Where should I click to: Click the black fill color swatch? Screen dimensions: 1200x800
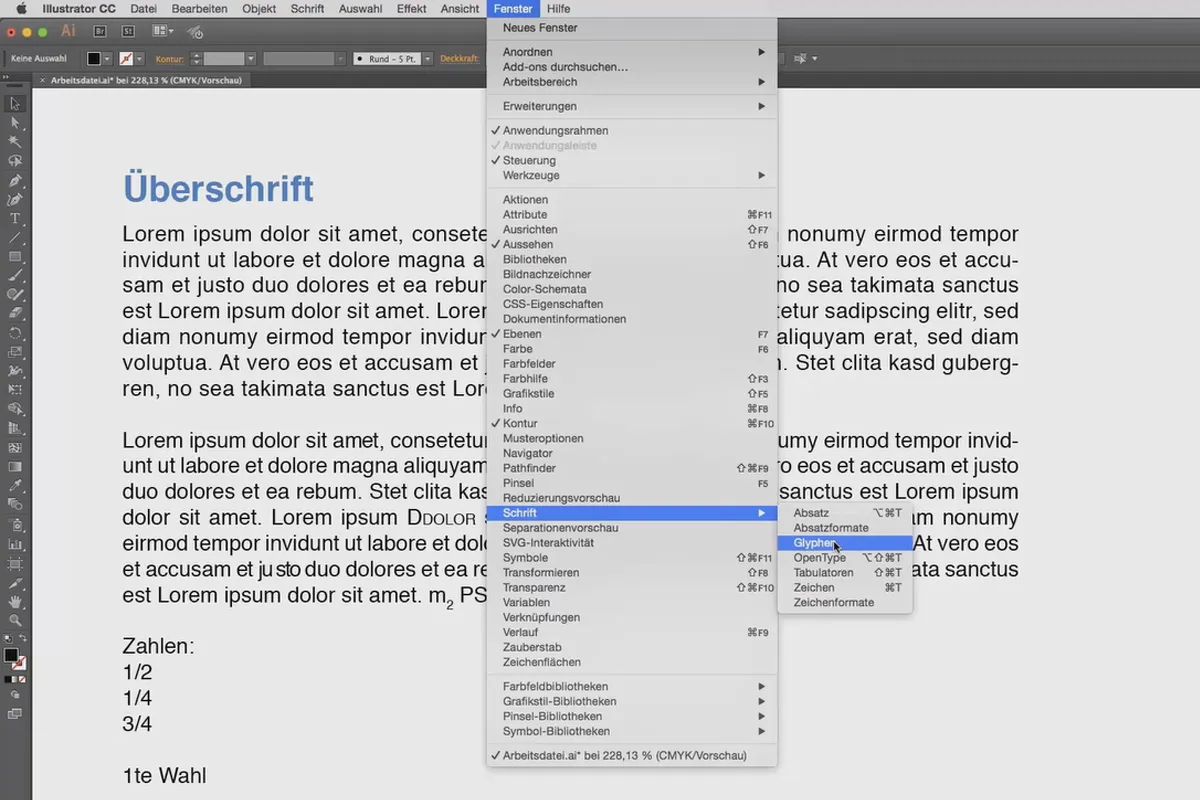click(94, 59)
